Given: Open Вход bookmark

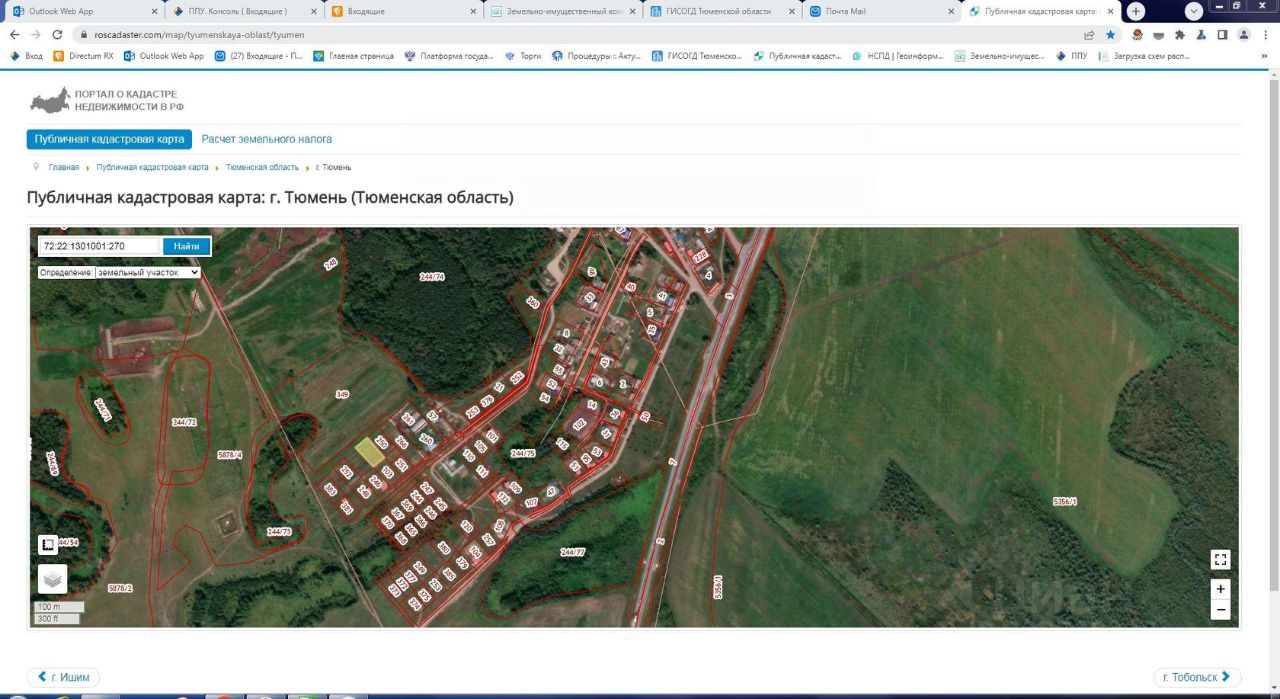Looking at the screenshot, I should coord(26,56).
